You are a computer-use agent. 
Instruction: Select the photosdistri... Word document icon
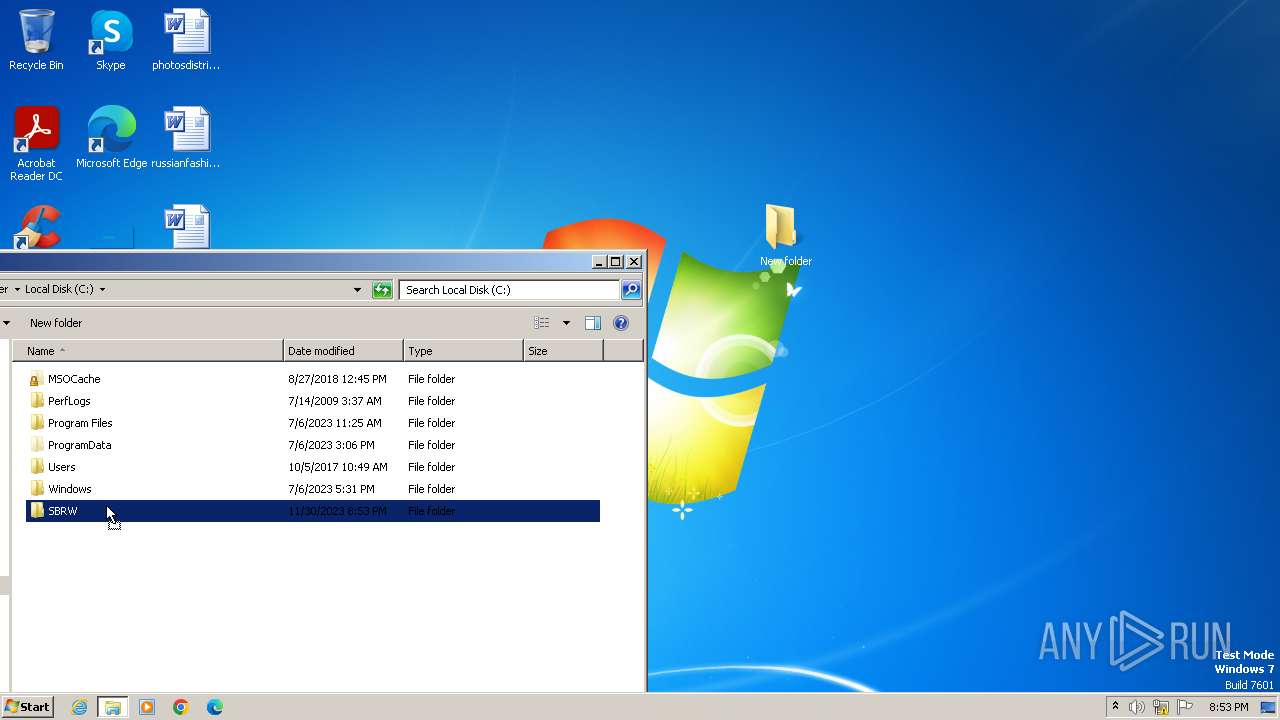pyautogui.click(x=186, y=40)
